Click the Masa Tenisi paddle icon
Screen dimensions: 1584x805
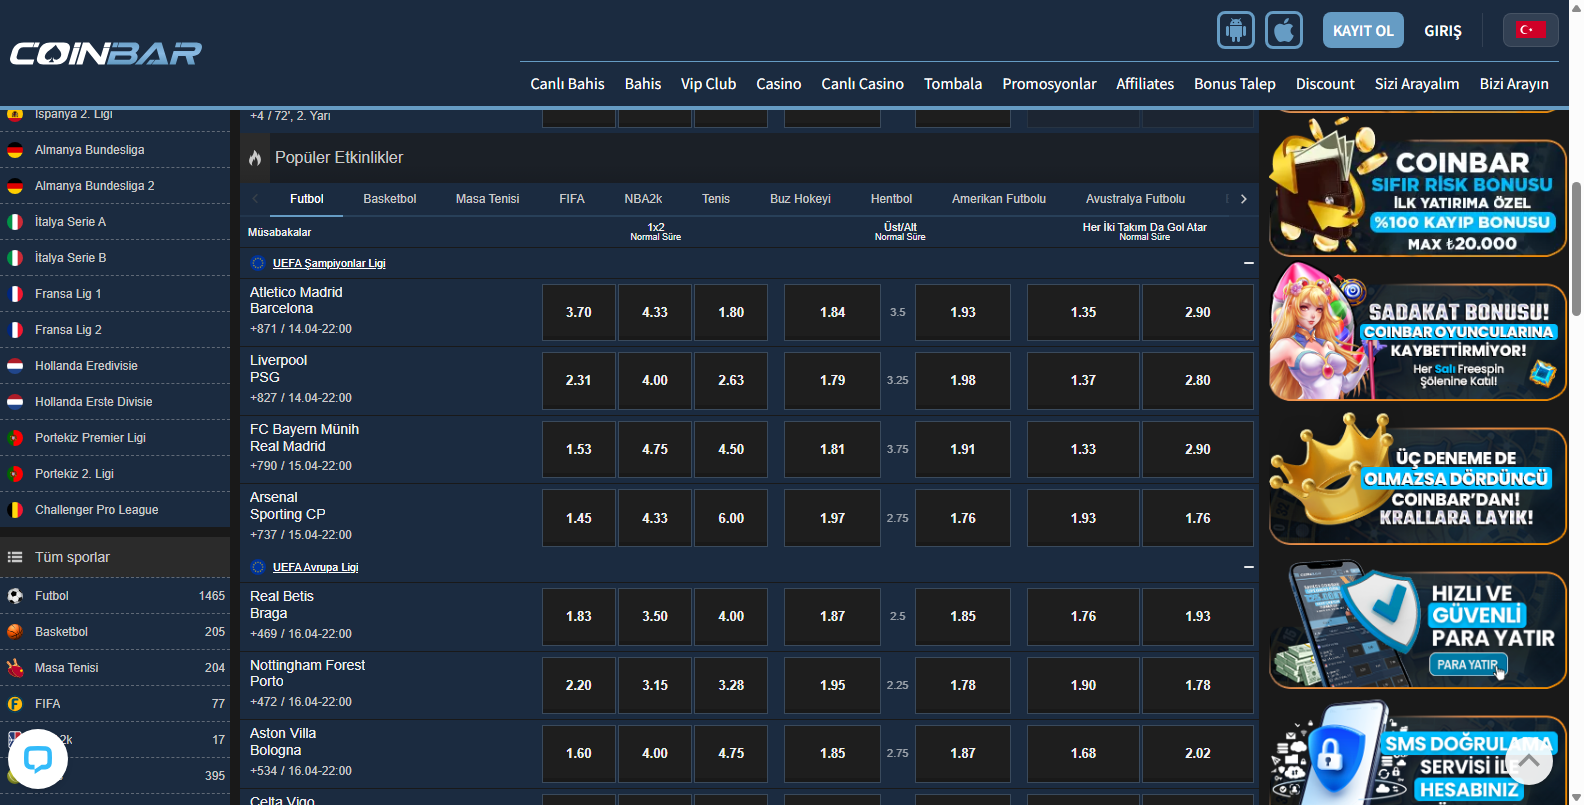coord(15,668)
